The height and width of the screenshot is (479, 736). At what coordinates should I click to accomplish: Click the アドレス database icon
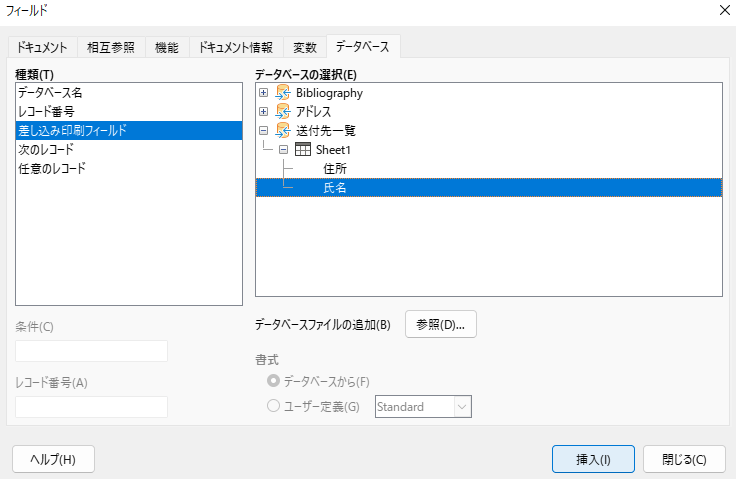click(282, 111)
